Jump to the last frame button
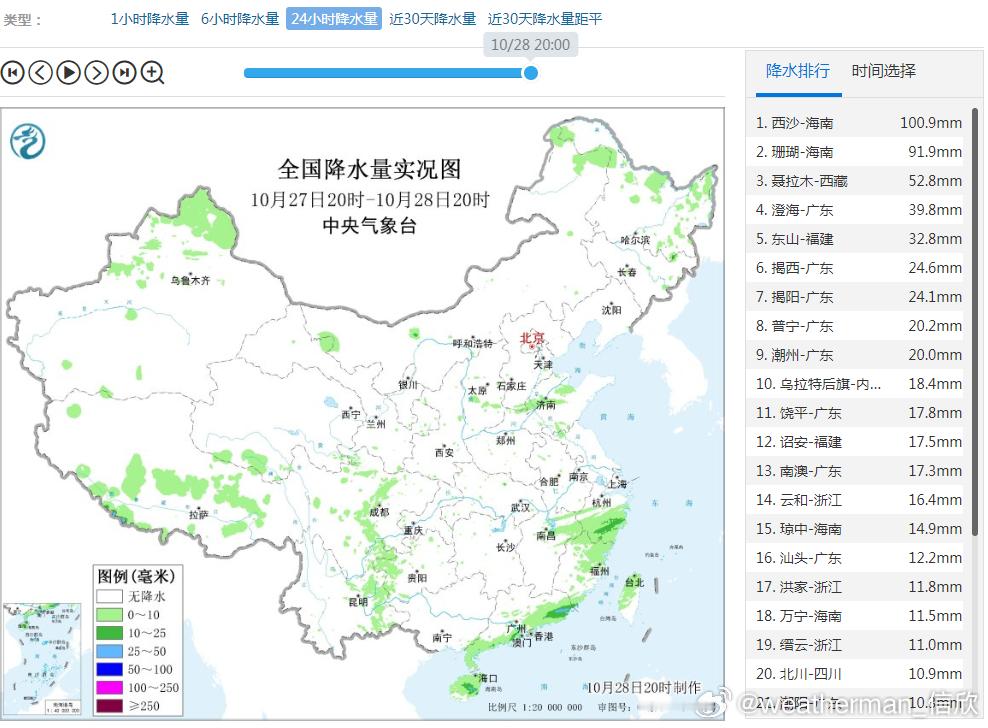988x728 pixels. coord(125,72)
